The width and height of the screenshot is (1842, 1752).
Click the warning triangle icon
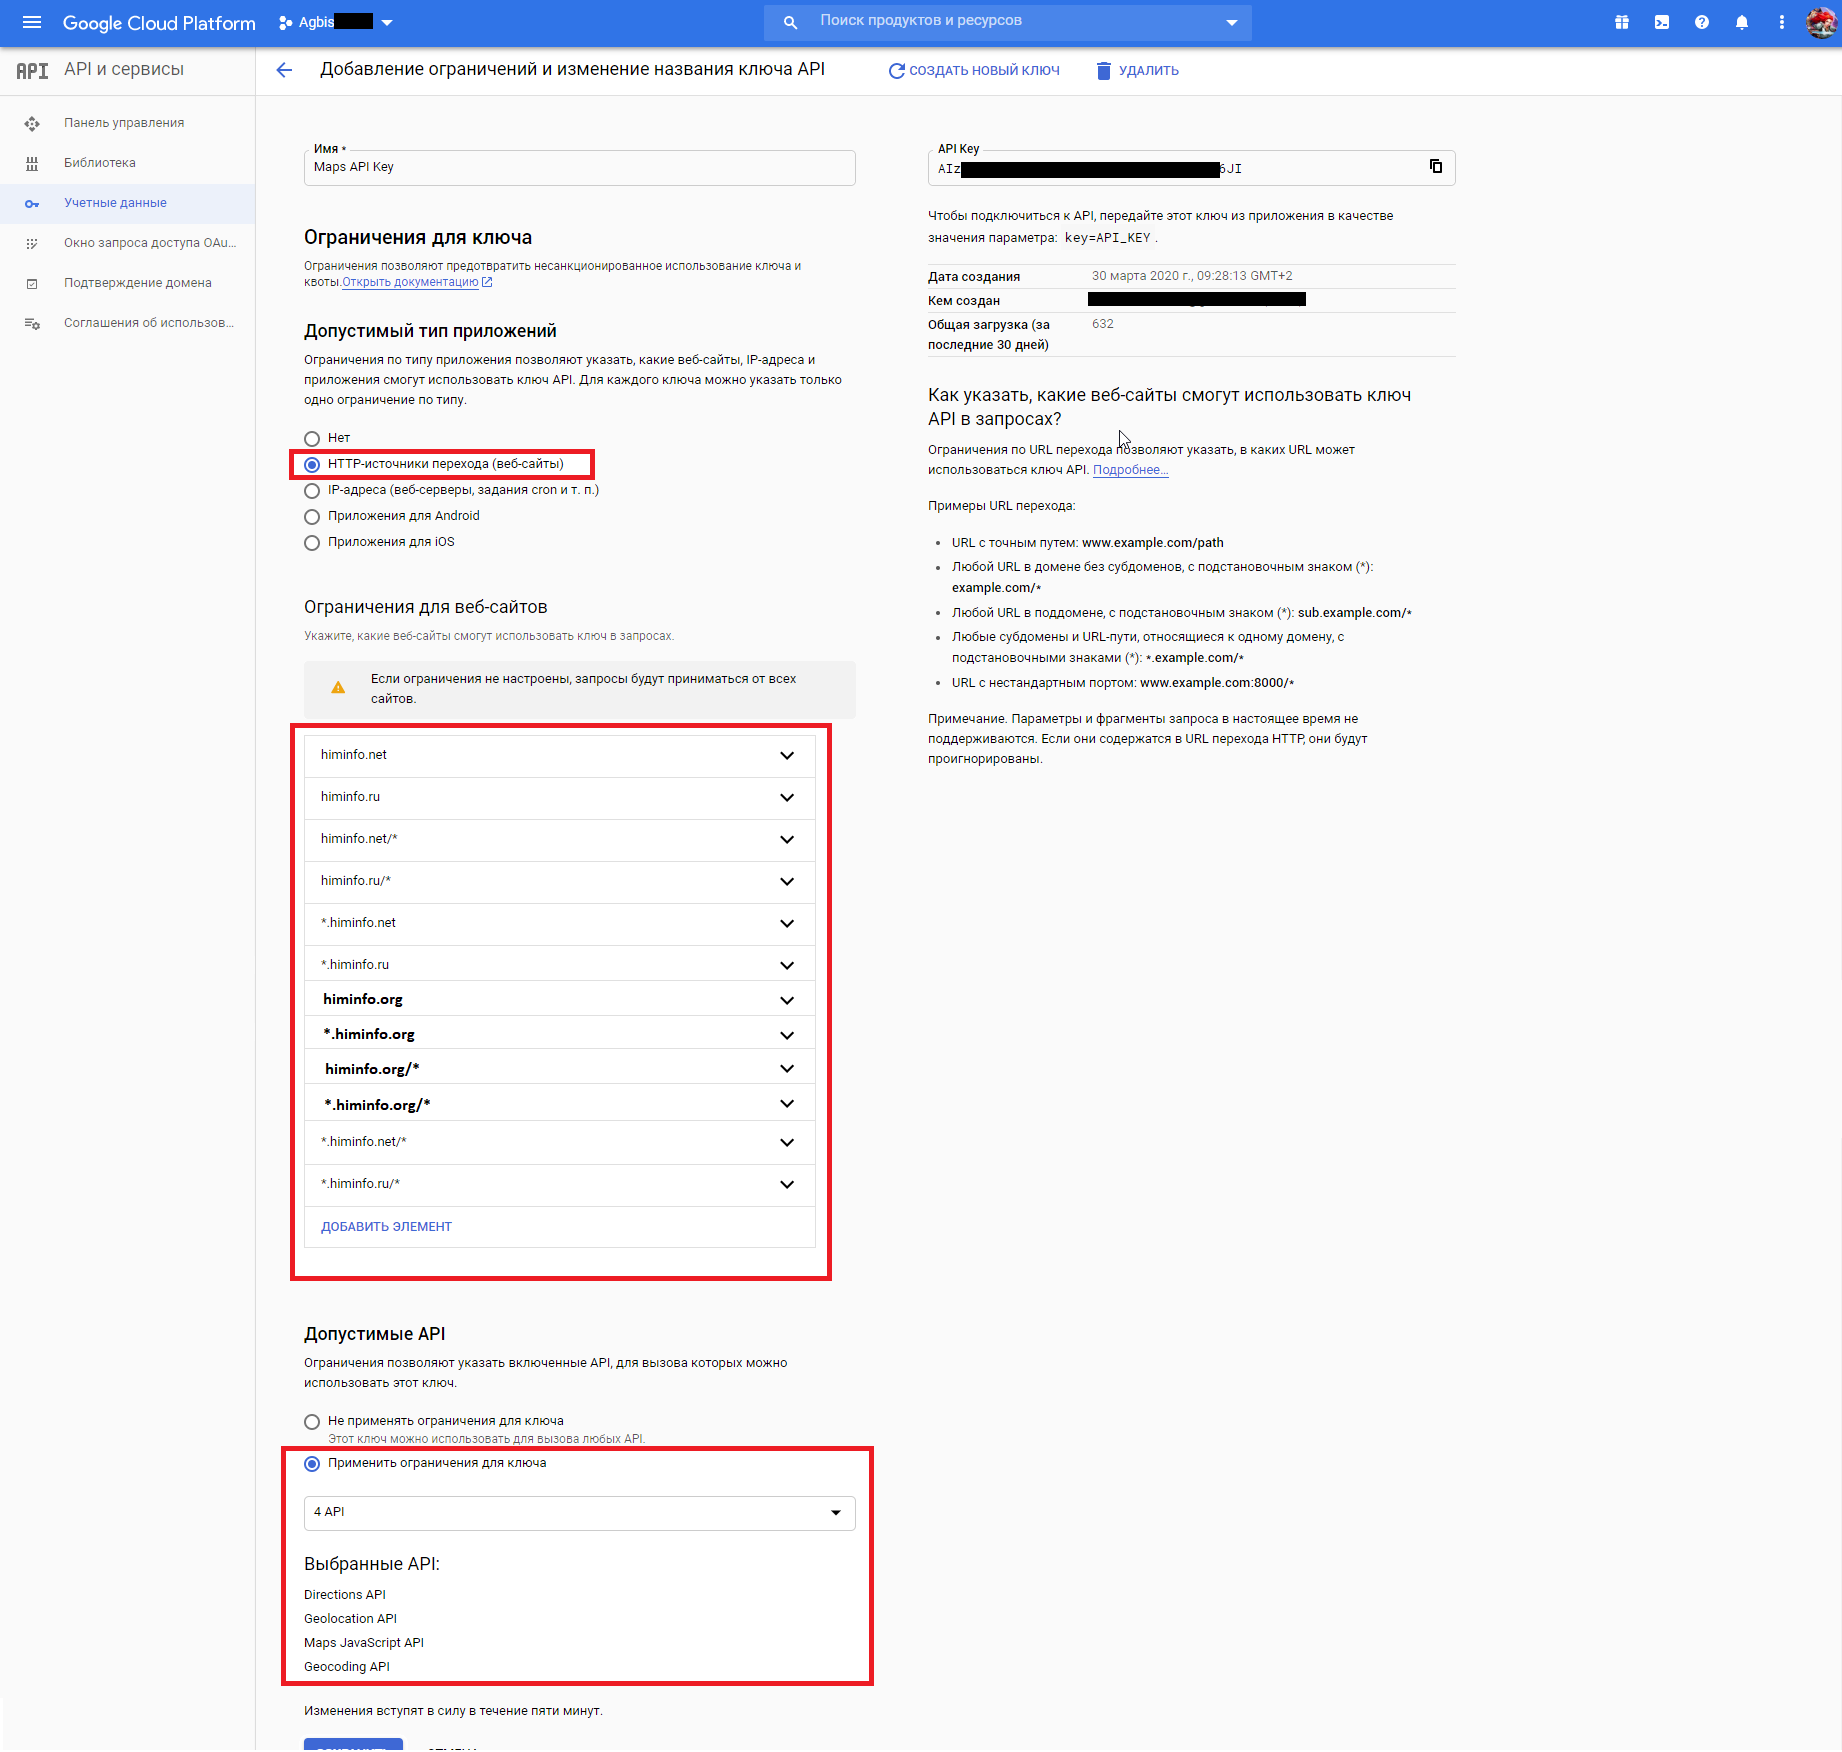point(338,688)
